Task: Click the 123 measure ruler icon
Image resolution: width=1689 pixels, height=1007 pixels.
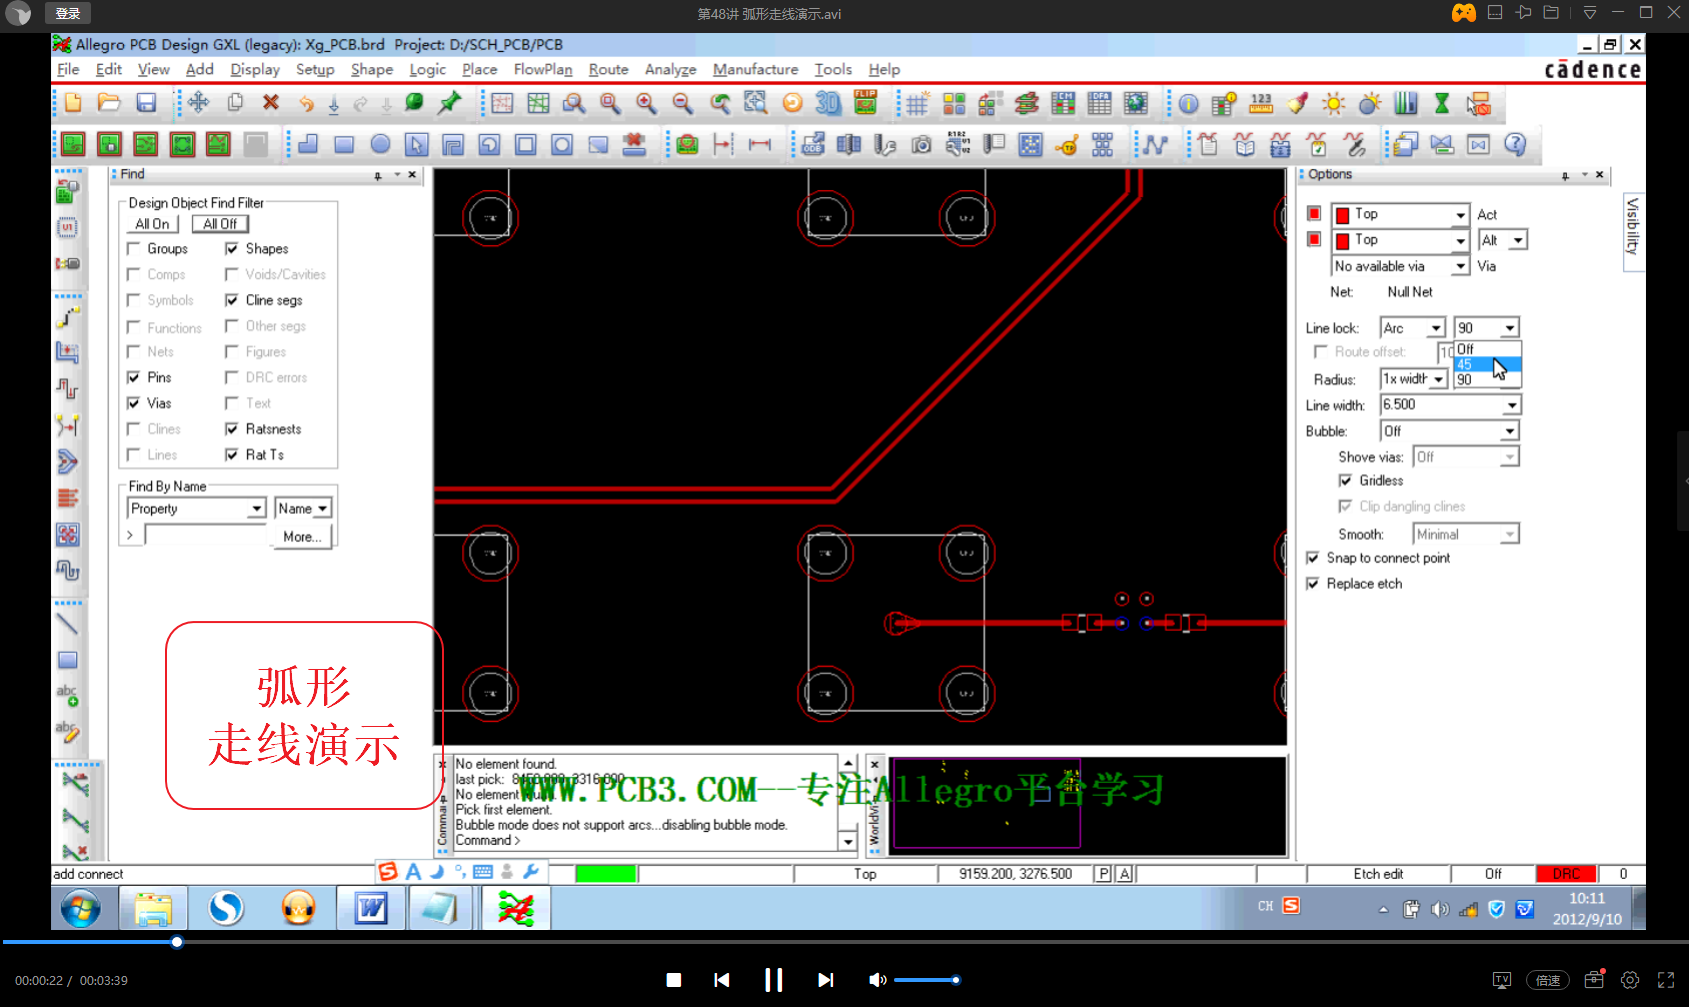Action: [1261, 103]
